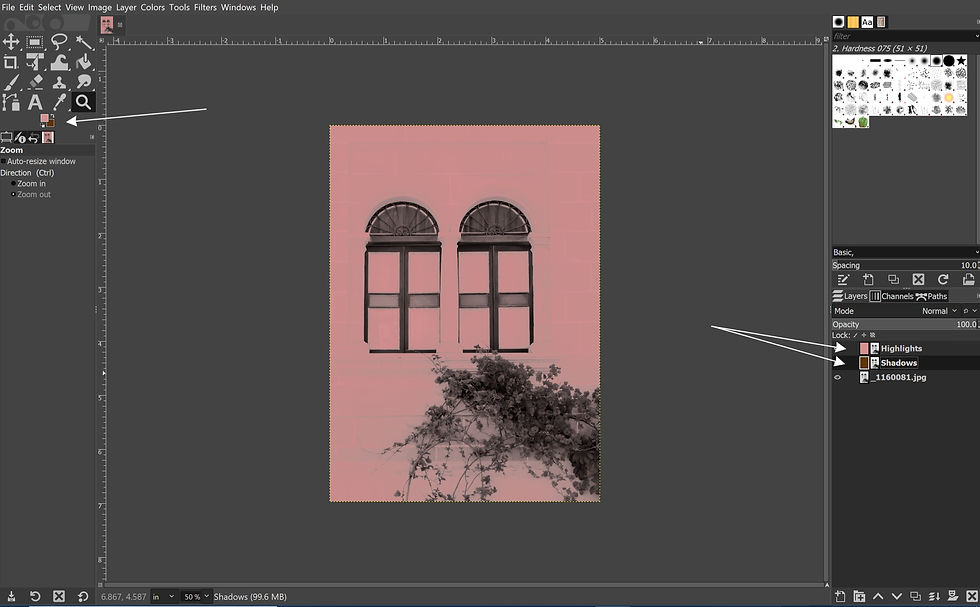Raise the selected layer one step
The height and width of the screenshot is (607, 980).
tap(878, 596)
